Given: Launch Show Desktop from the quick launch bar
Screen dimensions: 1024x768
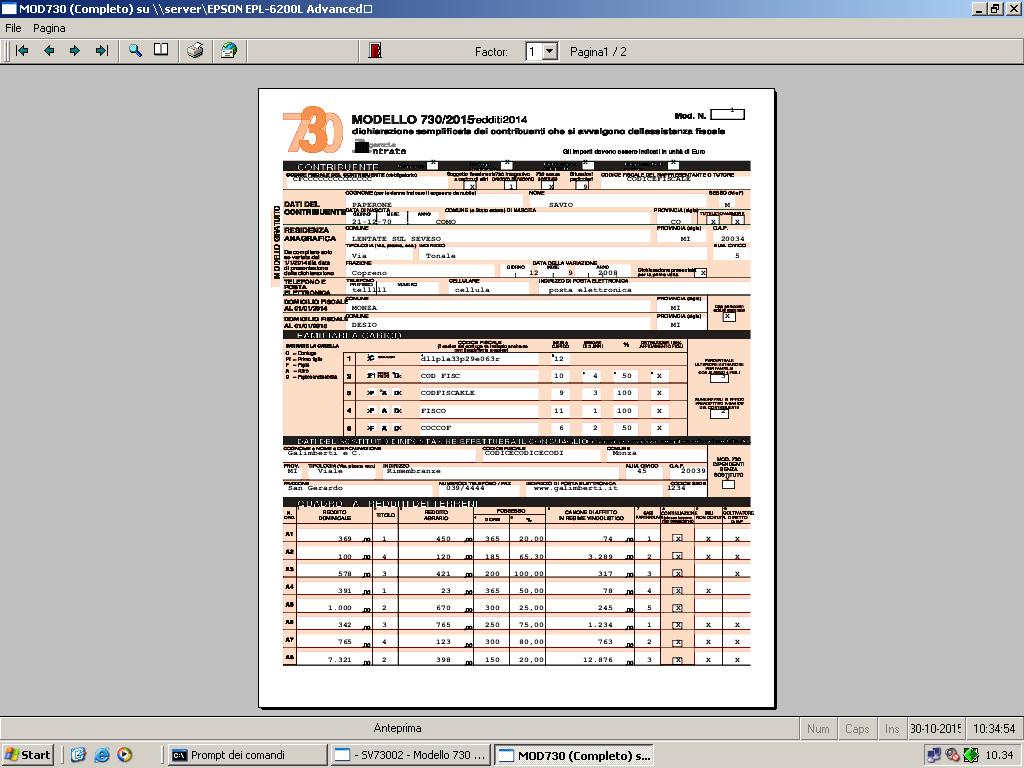Looking at the screenshot, I should pos(78,755).
